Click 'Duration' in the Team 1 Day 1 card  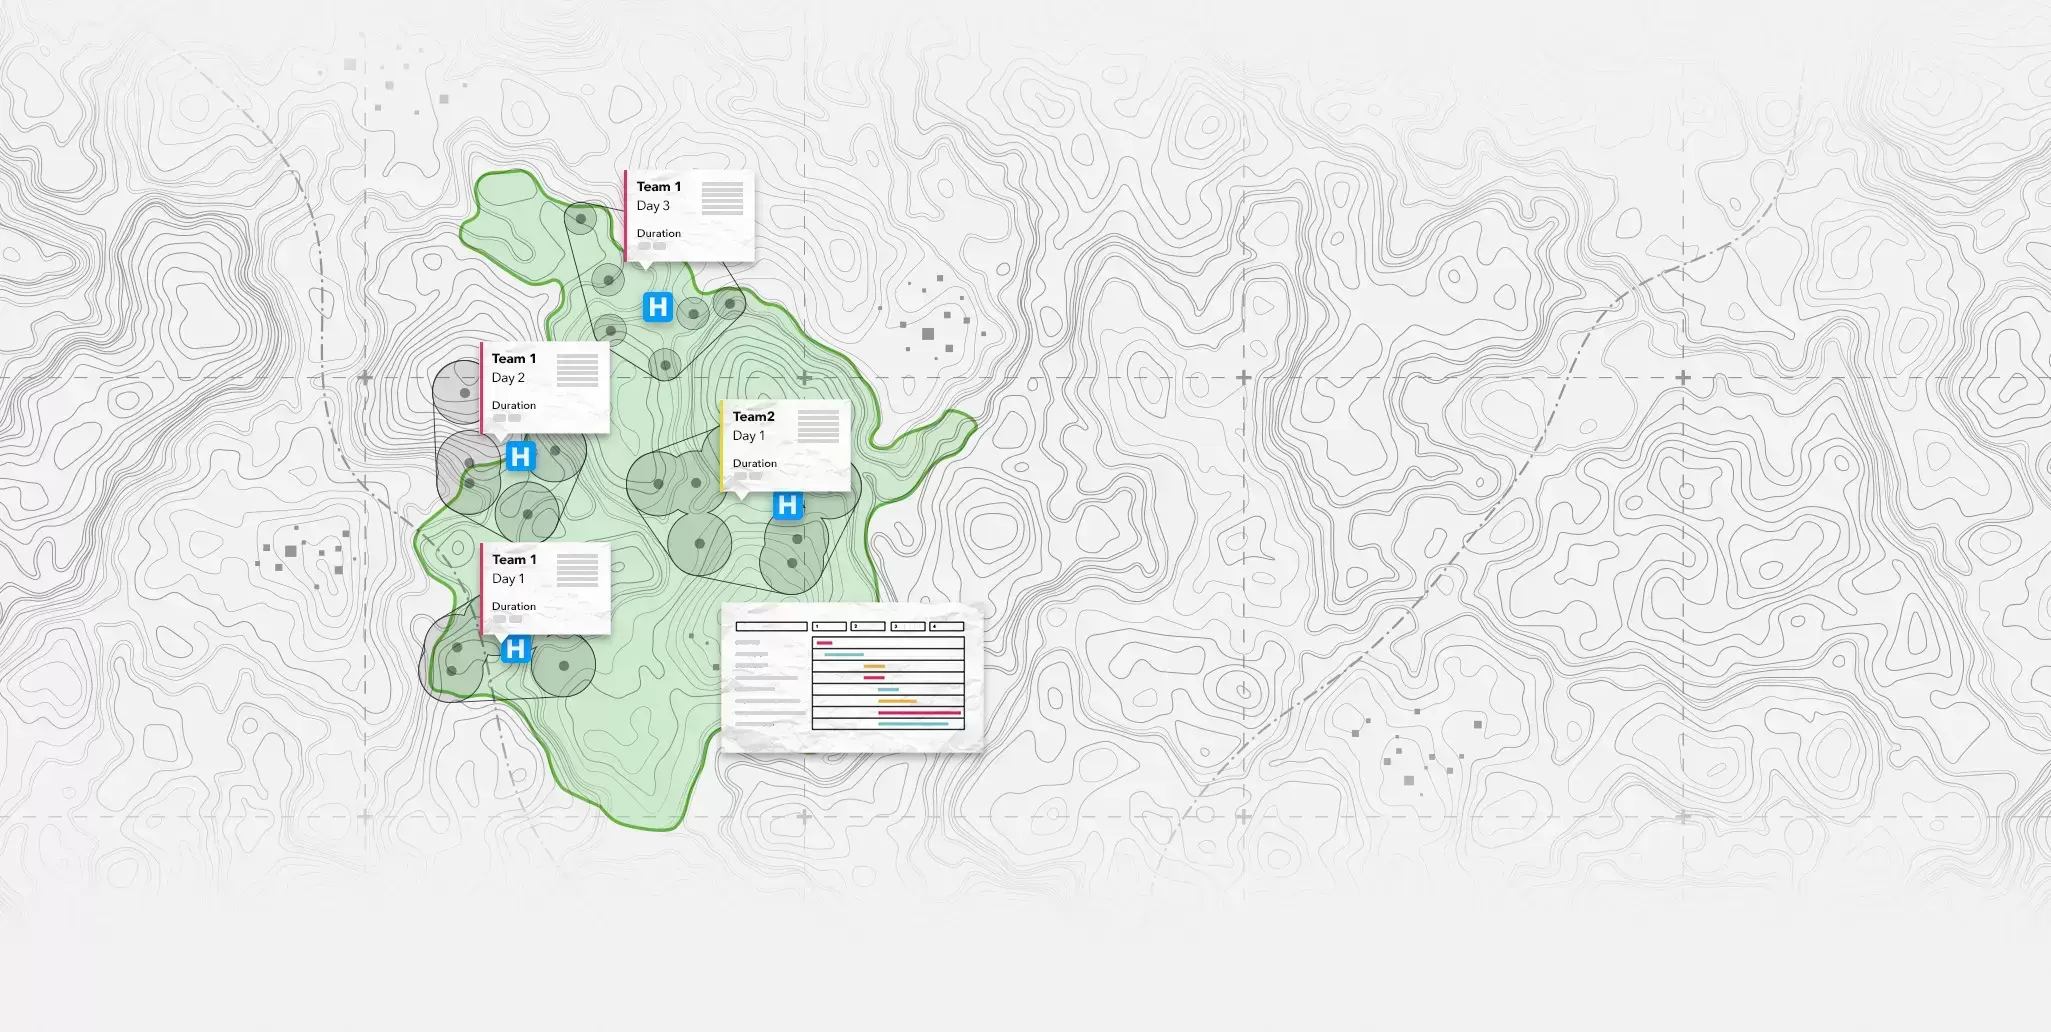point(514,607)
